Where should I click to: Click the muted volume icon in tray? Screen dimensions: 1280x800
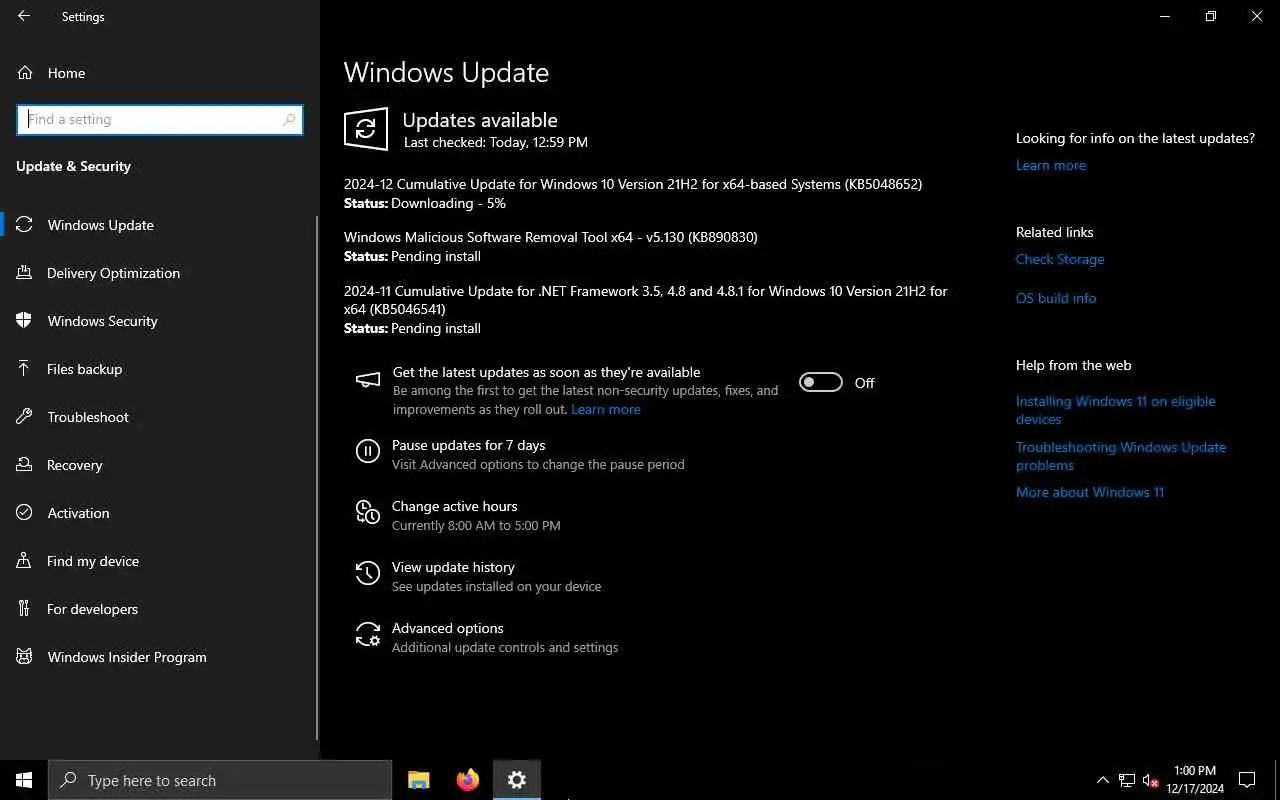pos(1150,780)
